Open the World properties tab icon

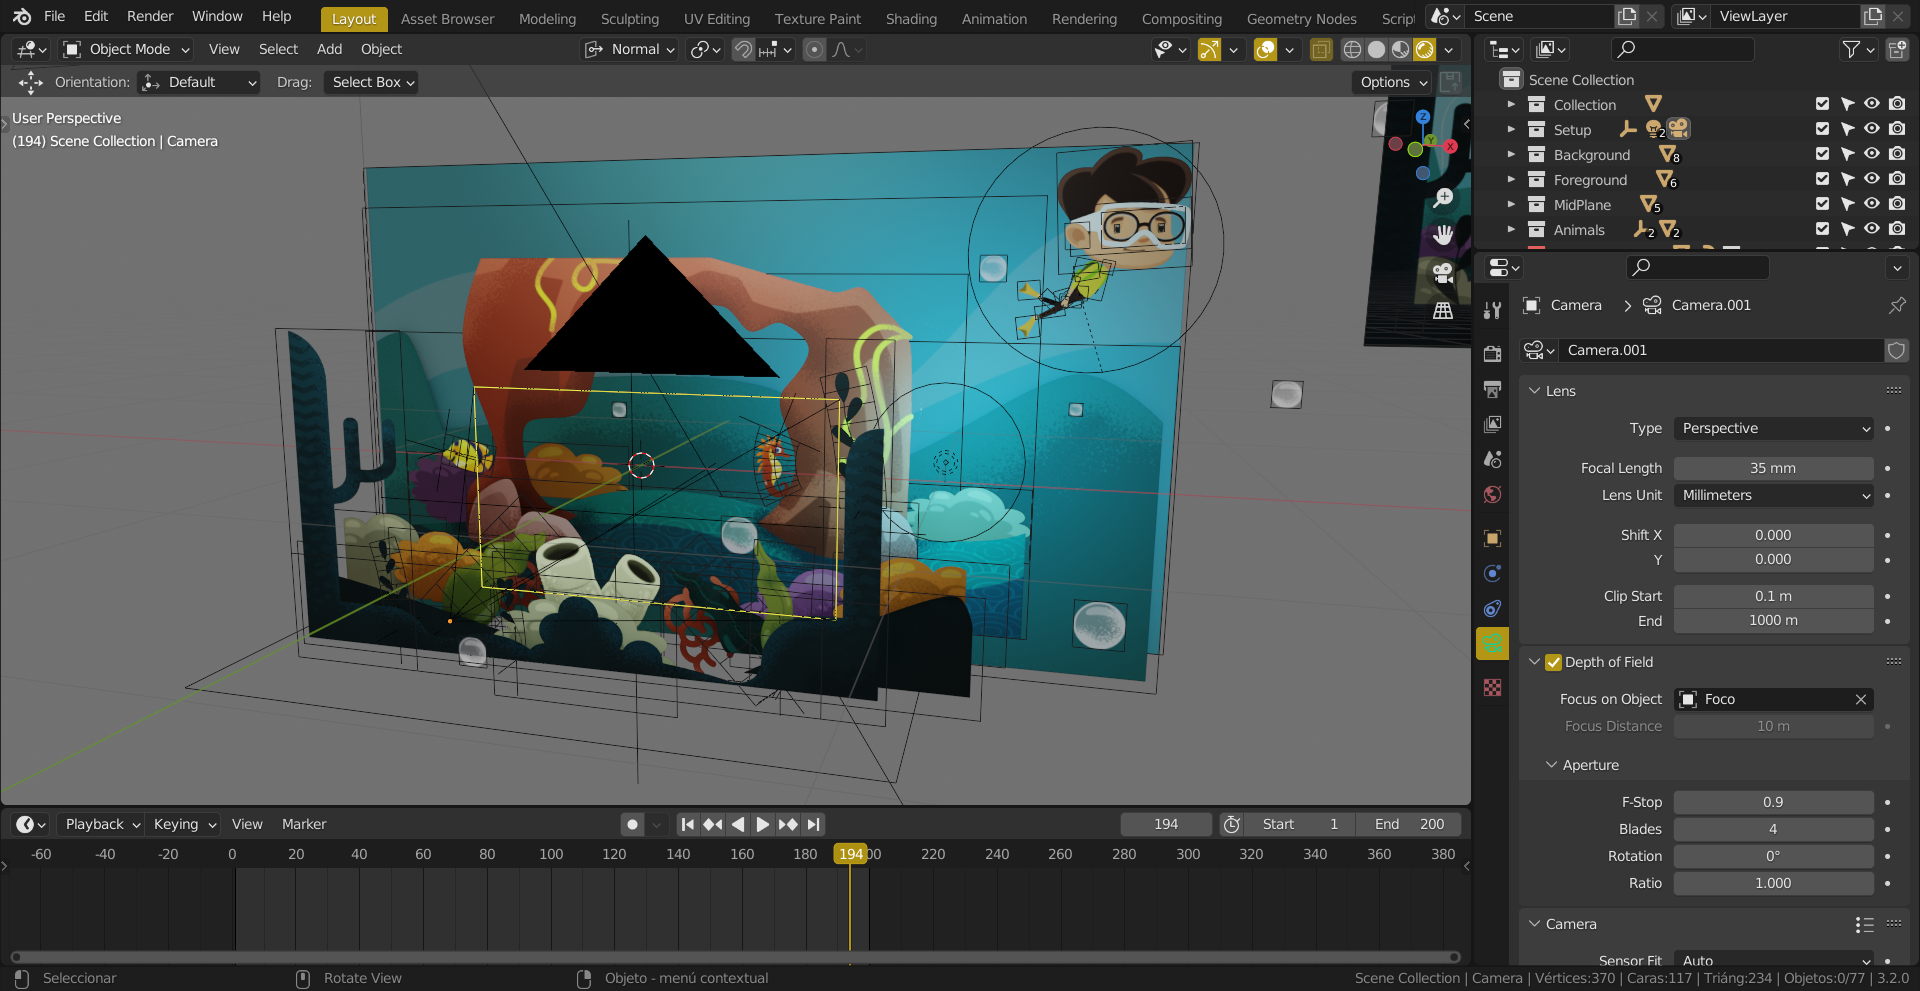(x=1492, y=495)
